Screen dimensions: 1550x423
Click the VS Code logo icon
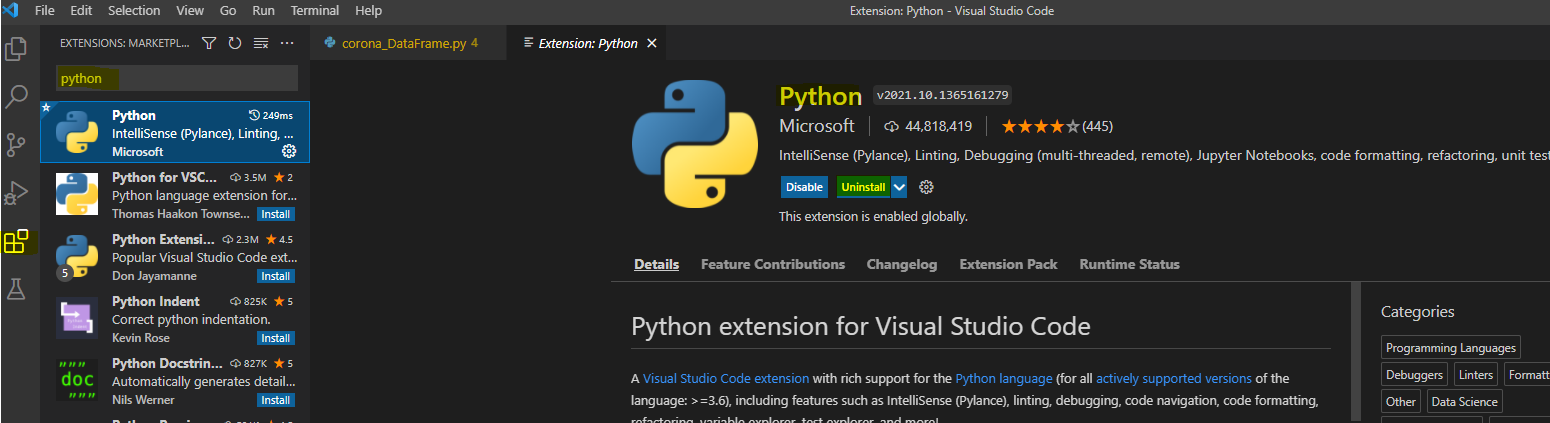point(12,10)
